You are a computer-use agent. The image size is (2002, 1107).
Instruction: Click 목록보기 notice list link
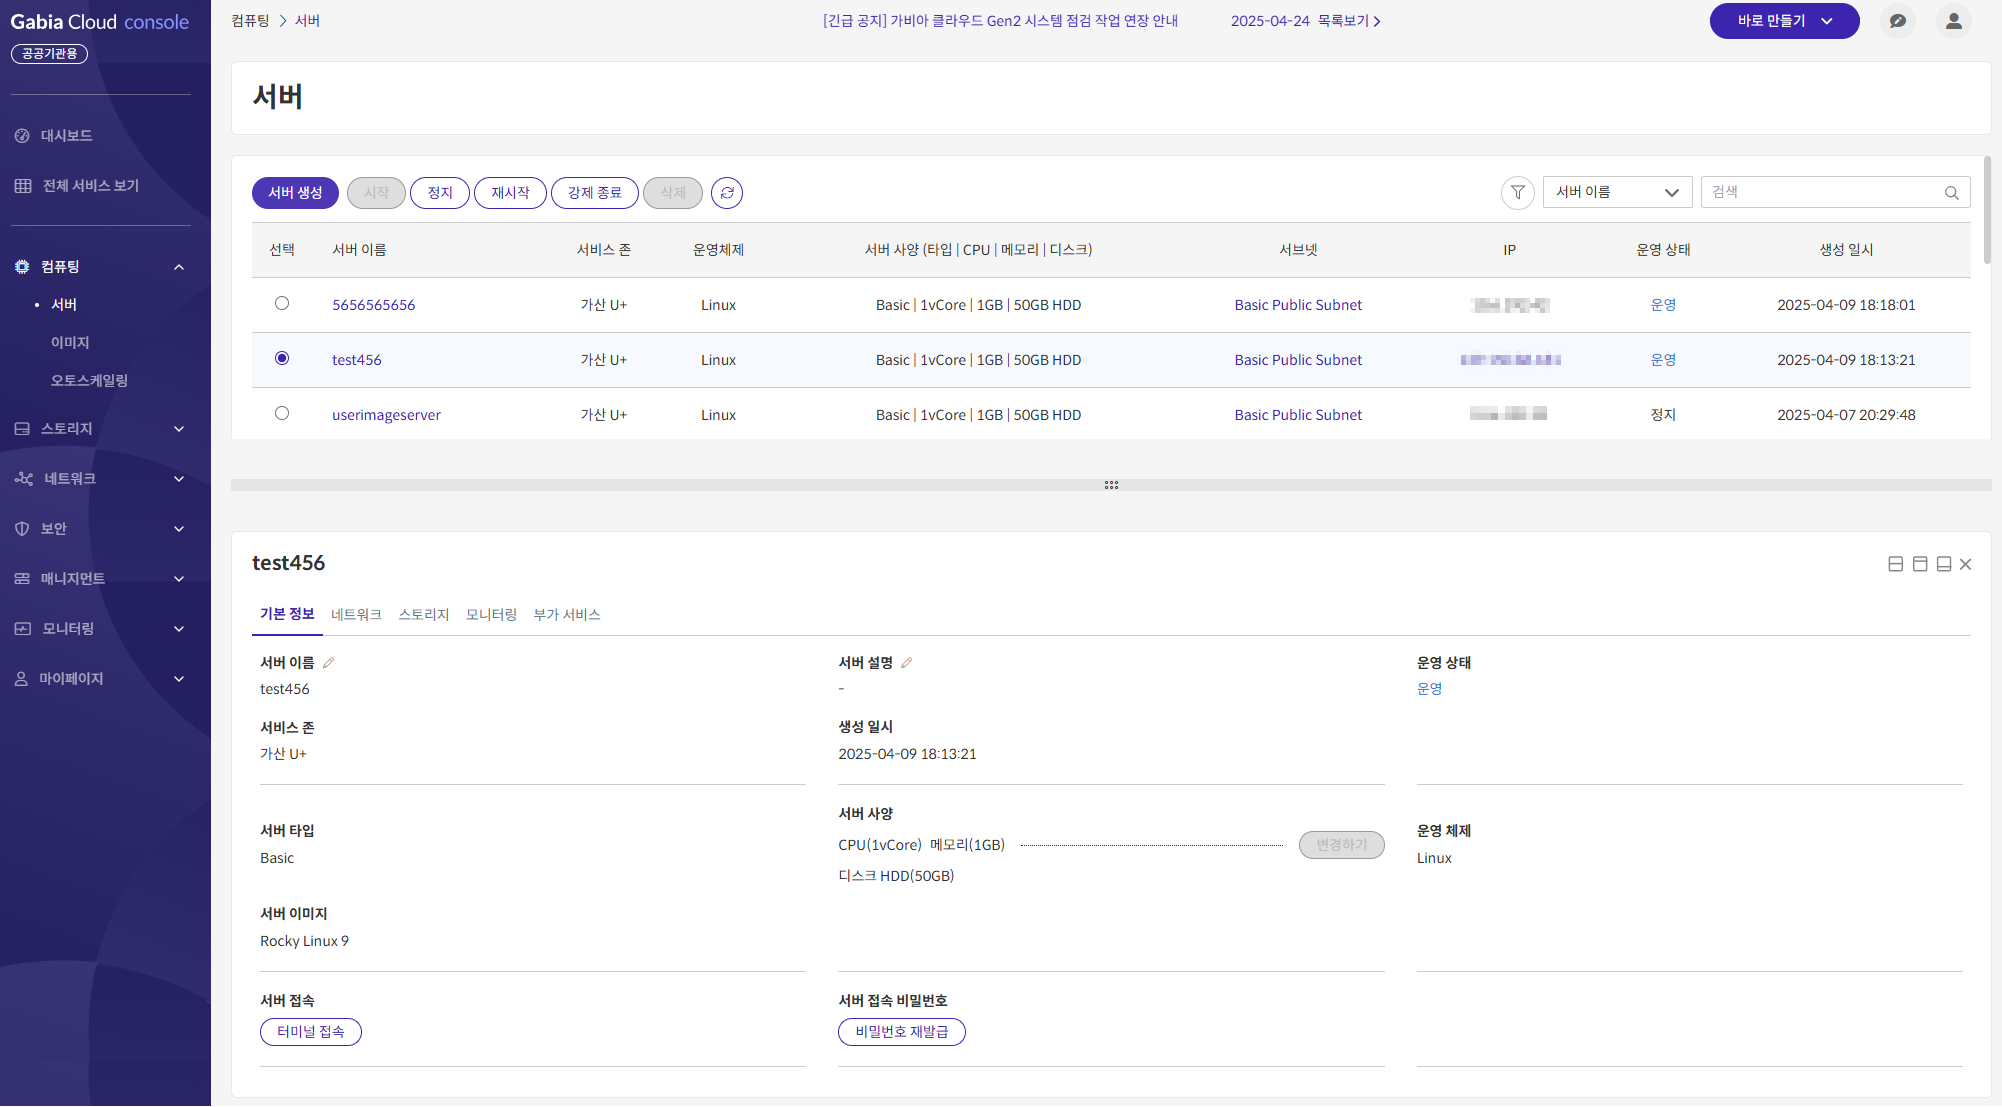1349,21
